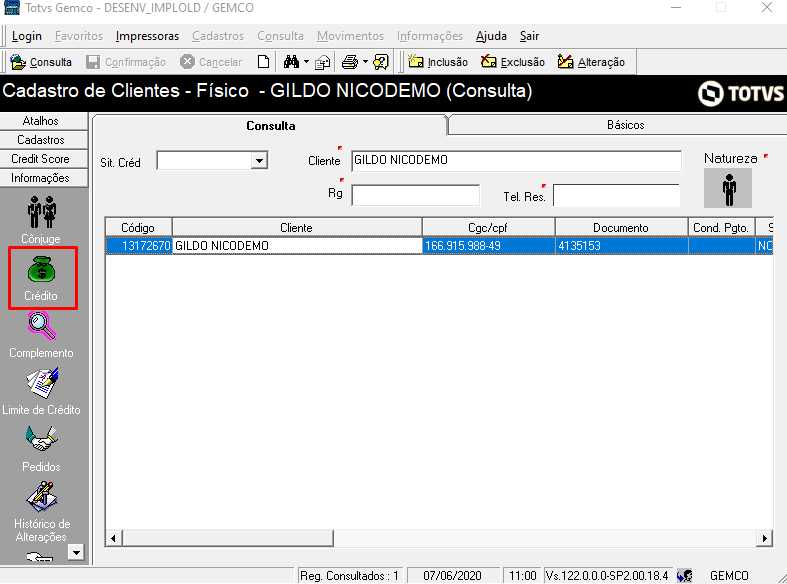Click grid scrollbar right arrow
Image resolution: width=787 pixels, height=584 pixels.
(764, 538)
